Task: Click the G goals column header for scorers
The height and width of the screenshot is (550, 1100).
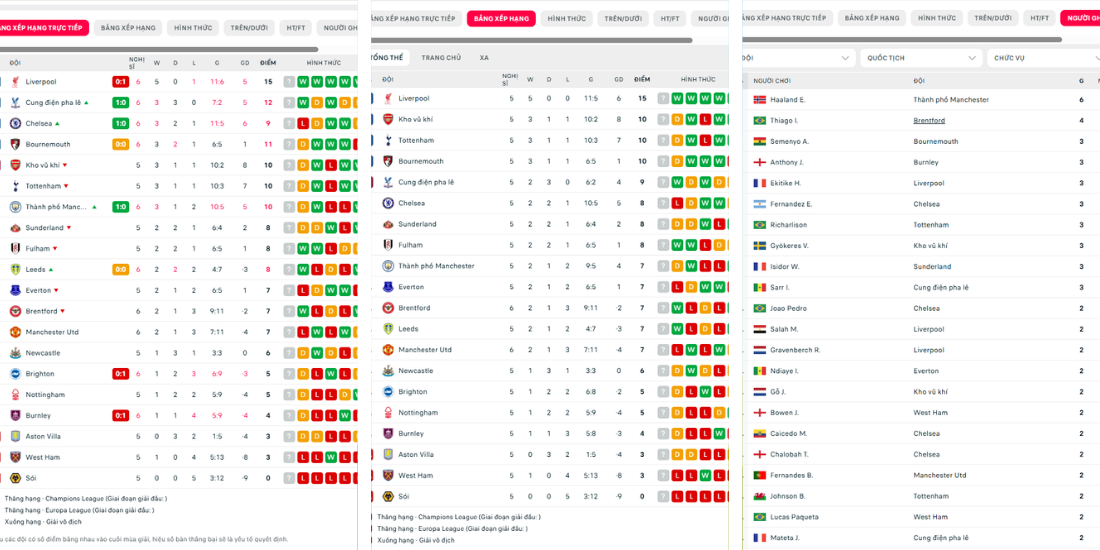Action: pos(1081,81)
